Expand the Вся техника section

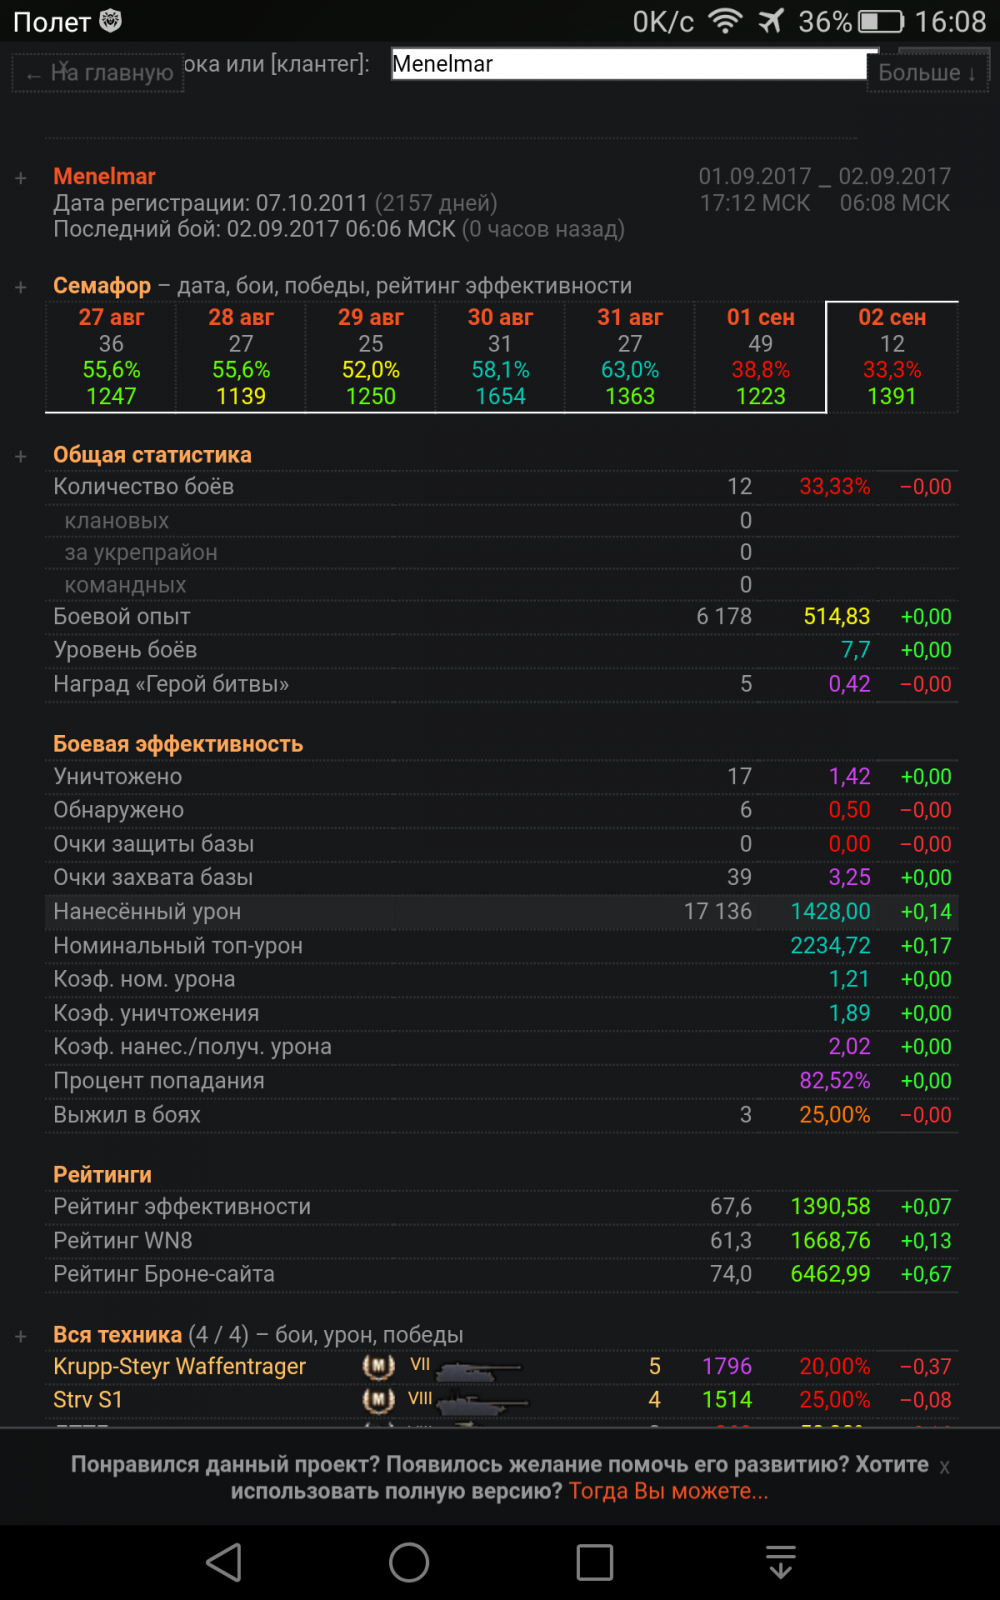tap(21, 1336)
